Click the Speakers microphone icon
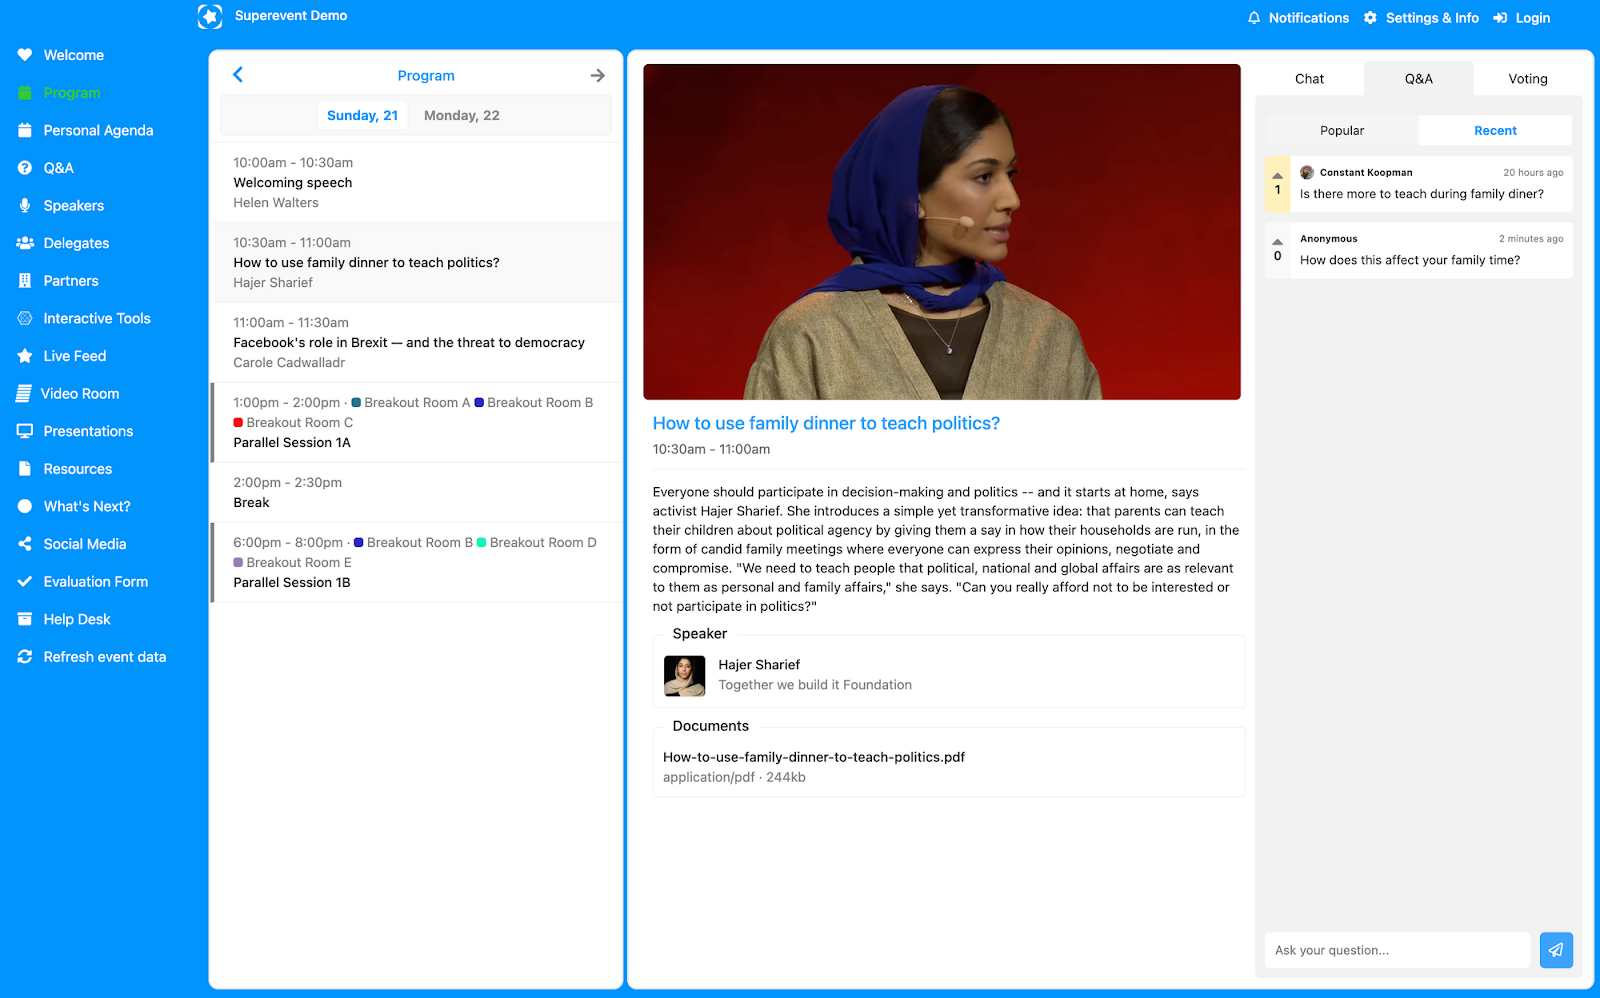 coord(25,205)
